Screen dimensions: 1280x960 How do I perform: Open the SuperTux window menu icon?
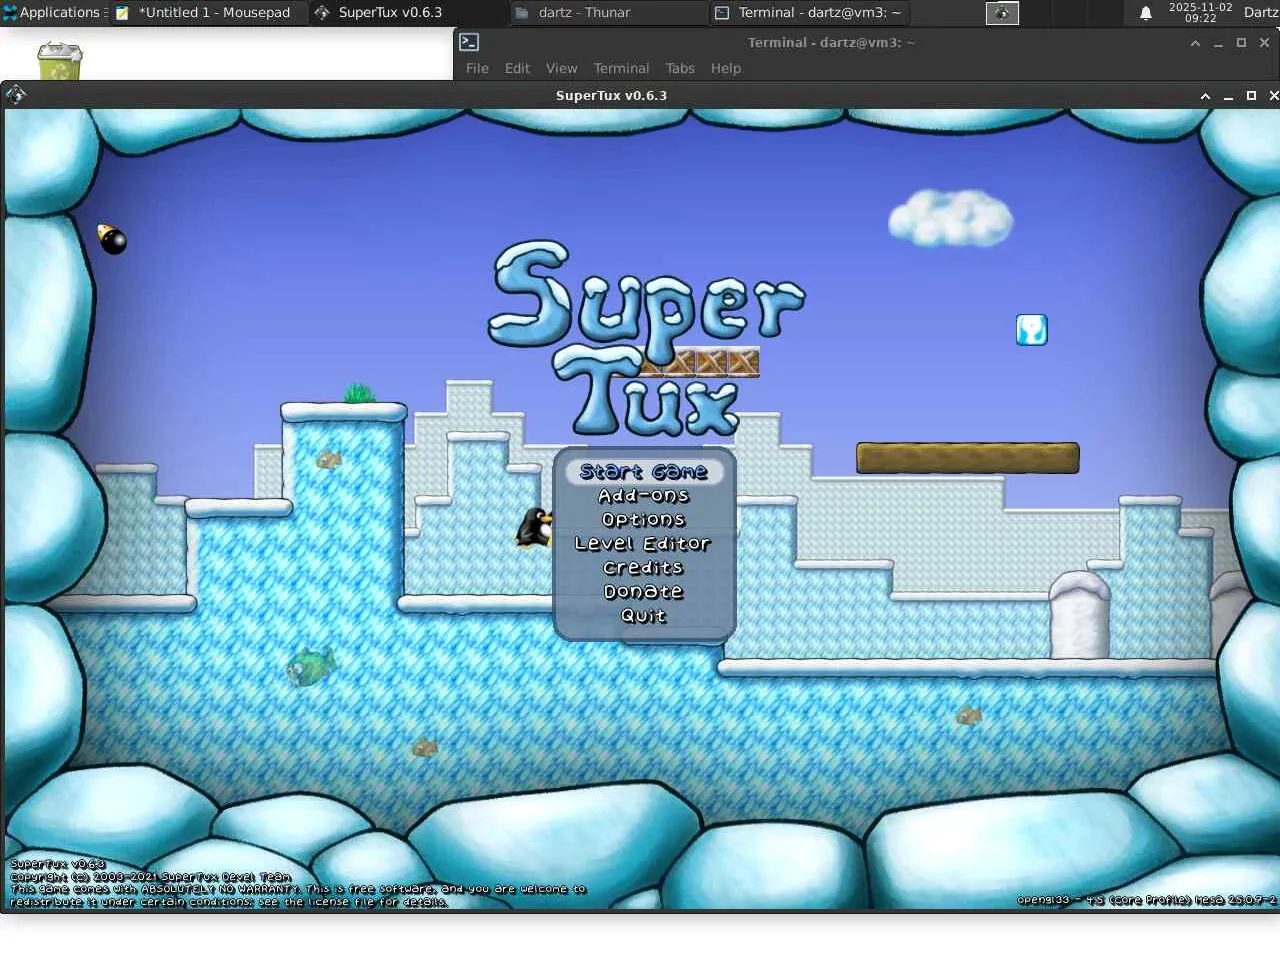pyautogui.click(x=15, y=95)
